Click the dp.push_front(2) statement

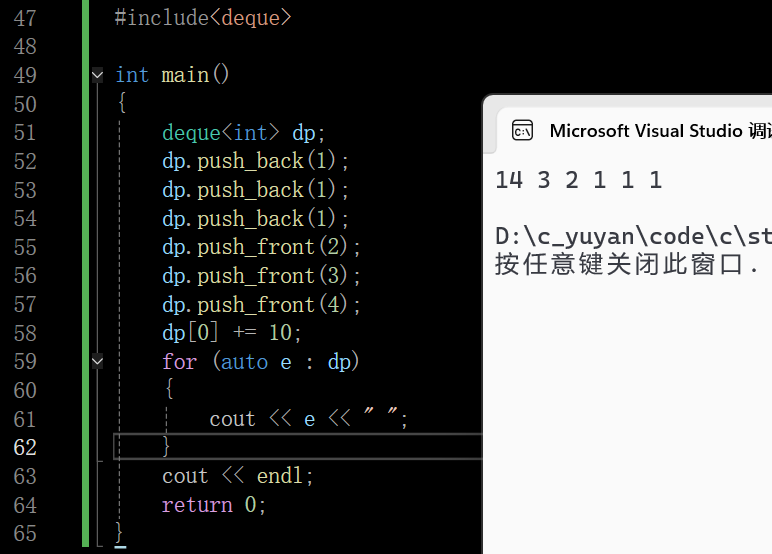click(261, 247)
